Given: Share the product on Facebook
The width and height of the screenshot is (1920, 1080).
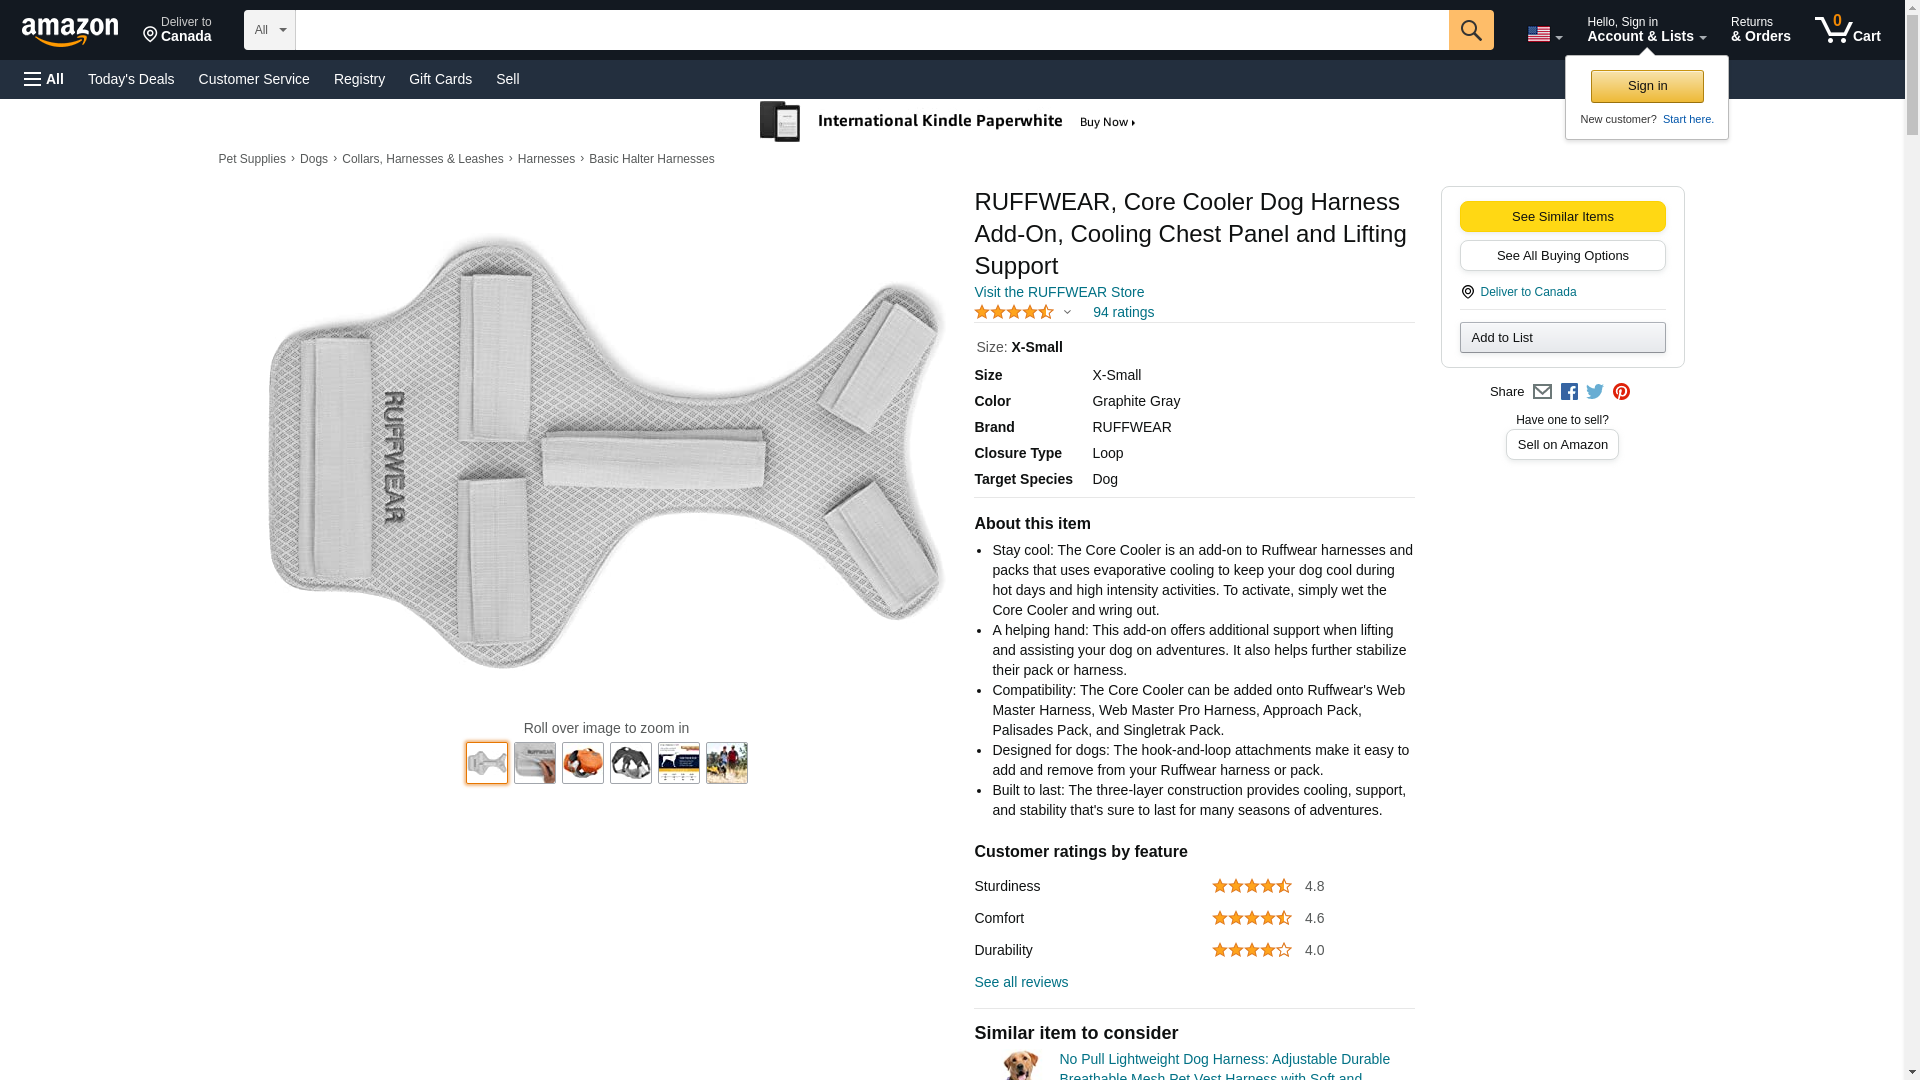Looking at the screenshot, I should coord(1569,392).
